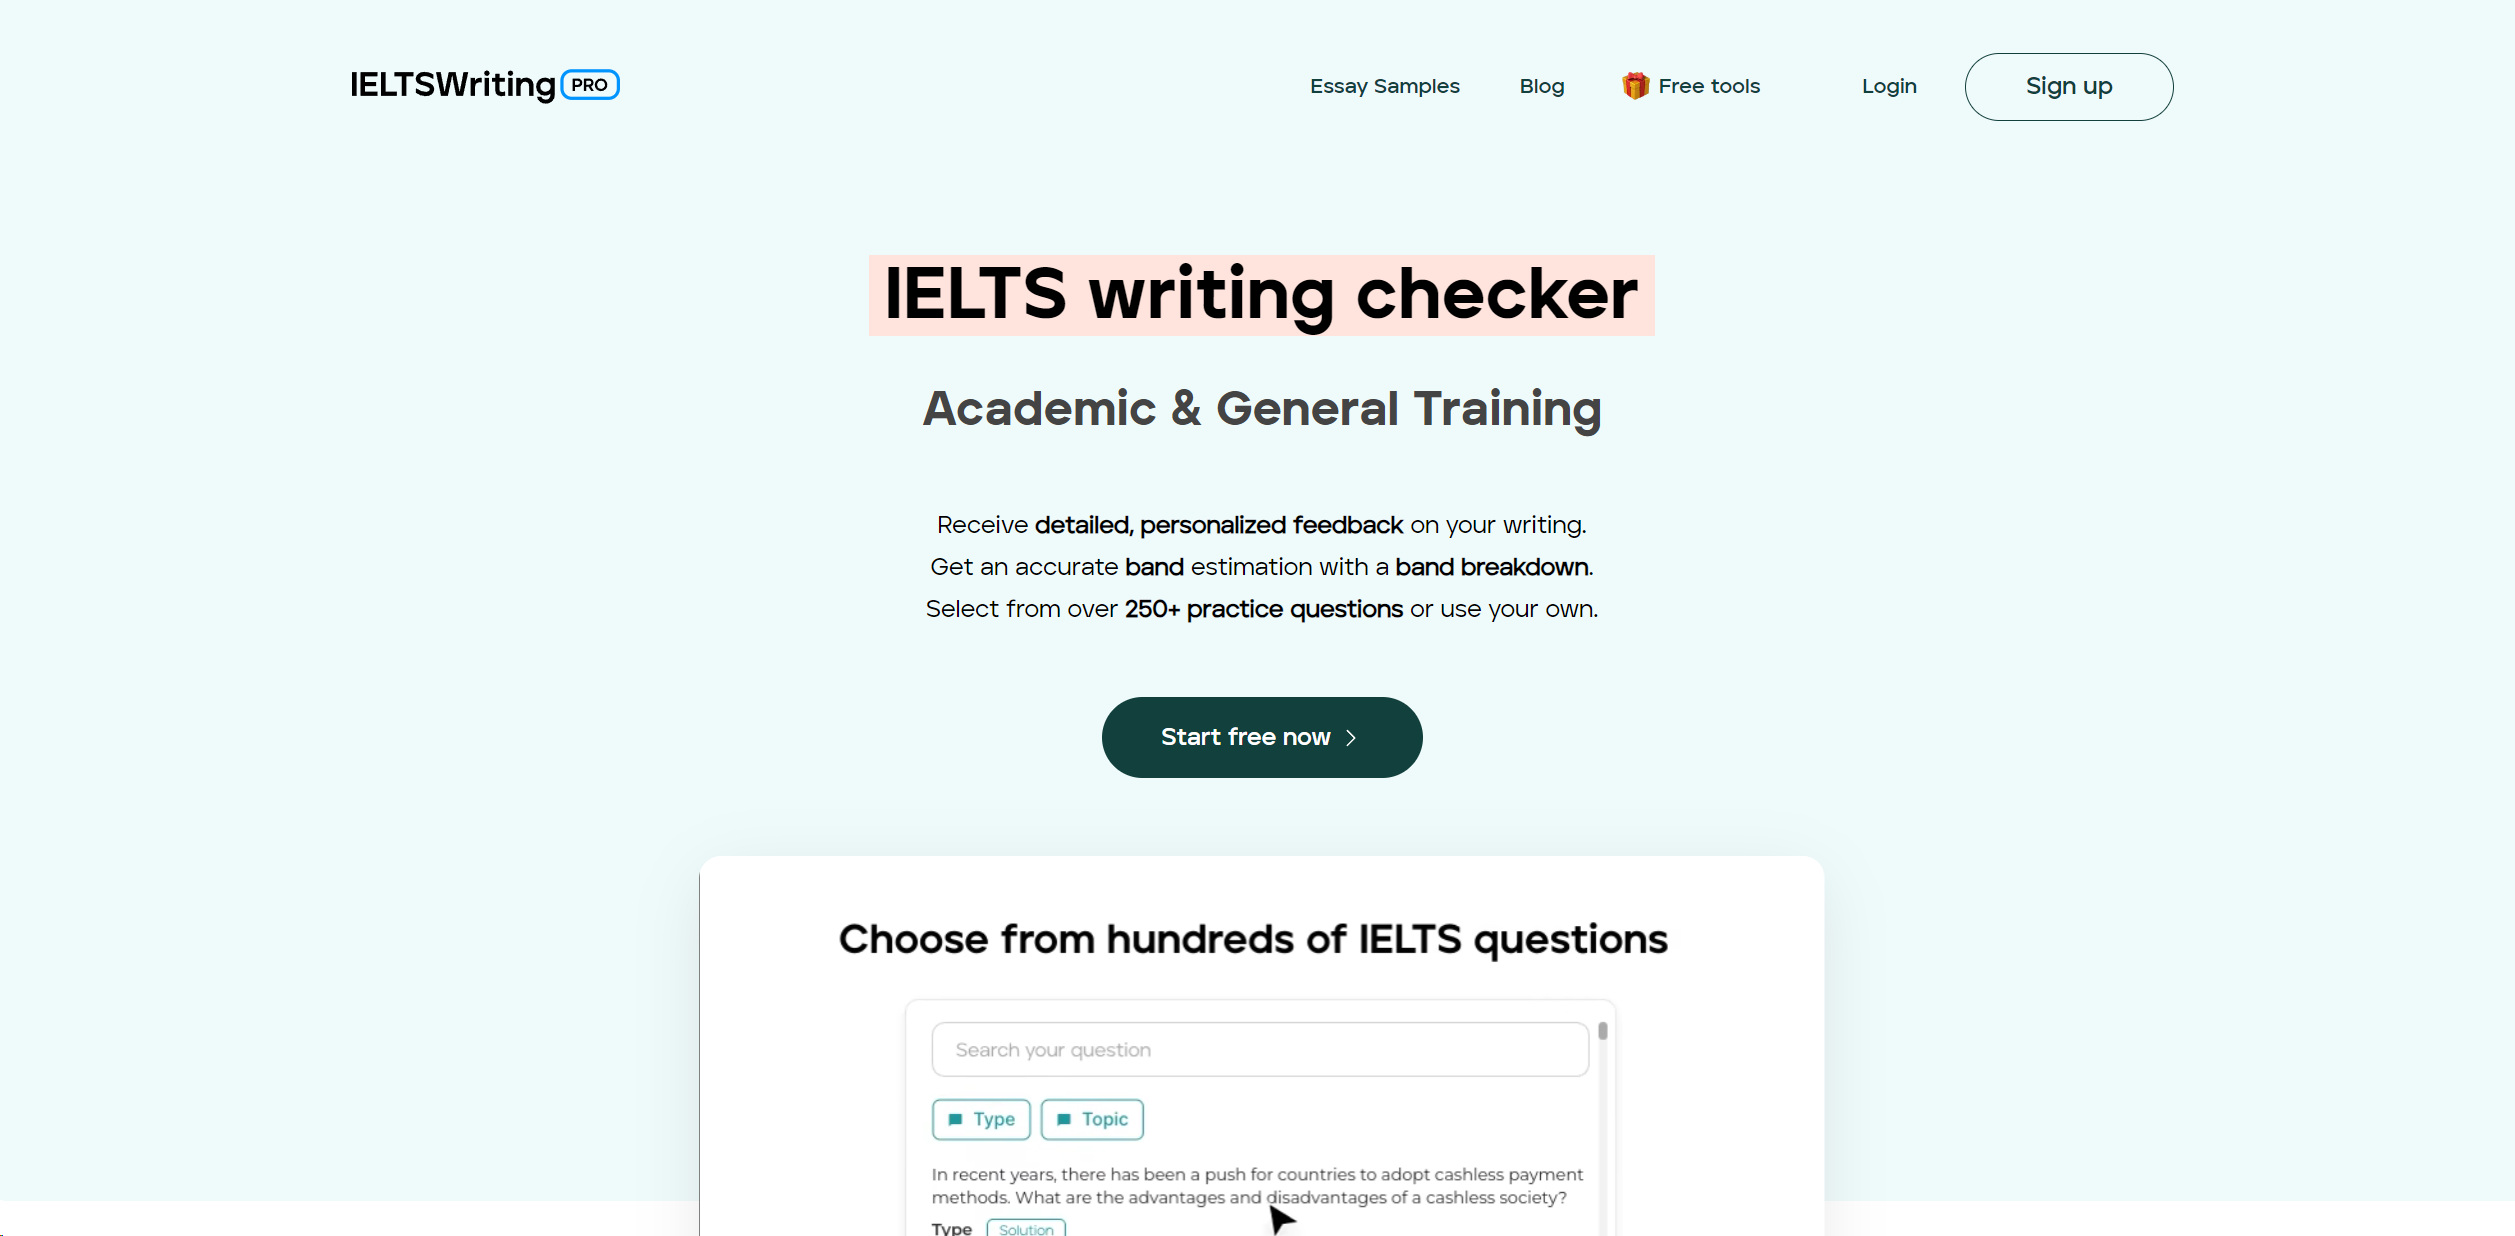Click the Essay Samples menu item
This screenshot has height=1236, width=2515.
tap(1384, 87)
